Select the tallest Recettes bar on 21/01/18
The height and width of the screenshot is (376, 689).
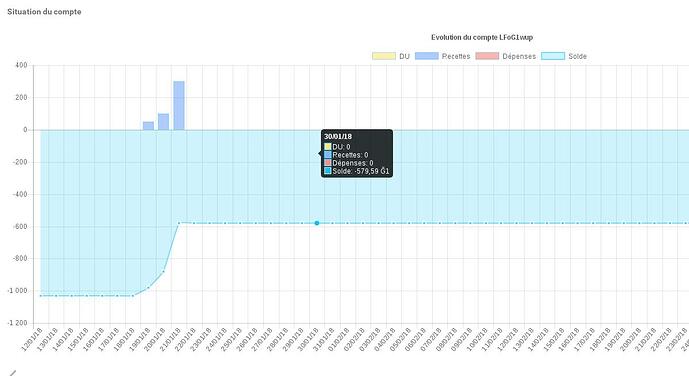(179, 105)
